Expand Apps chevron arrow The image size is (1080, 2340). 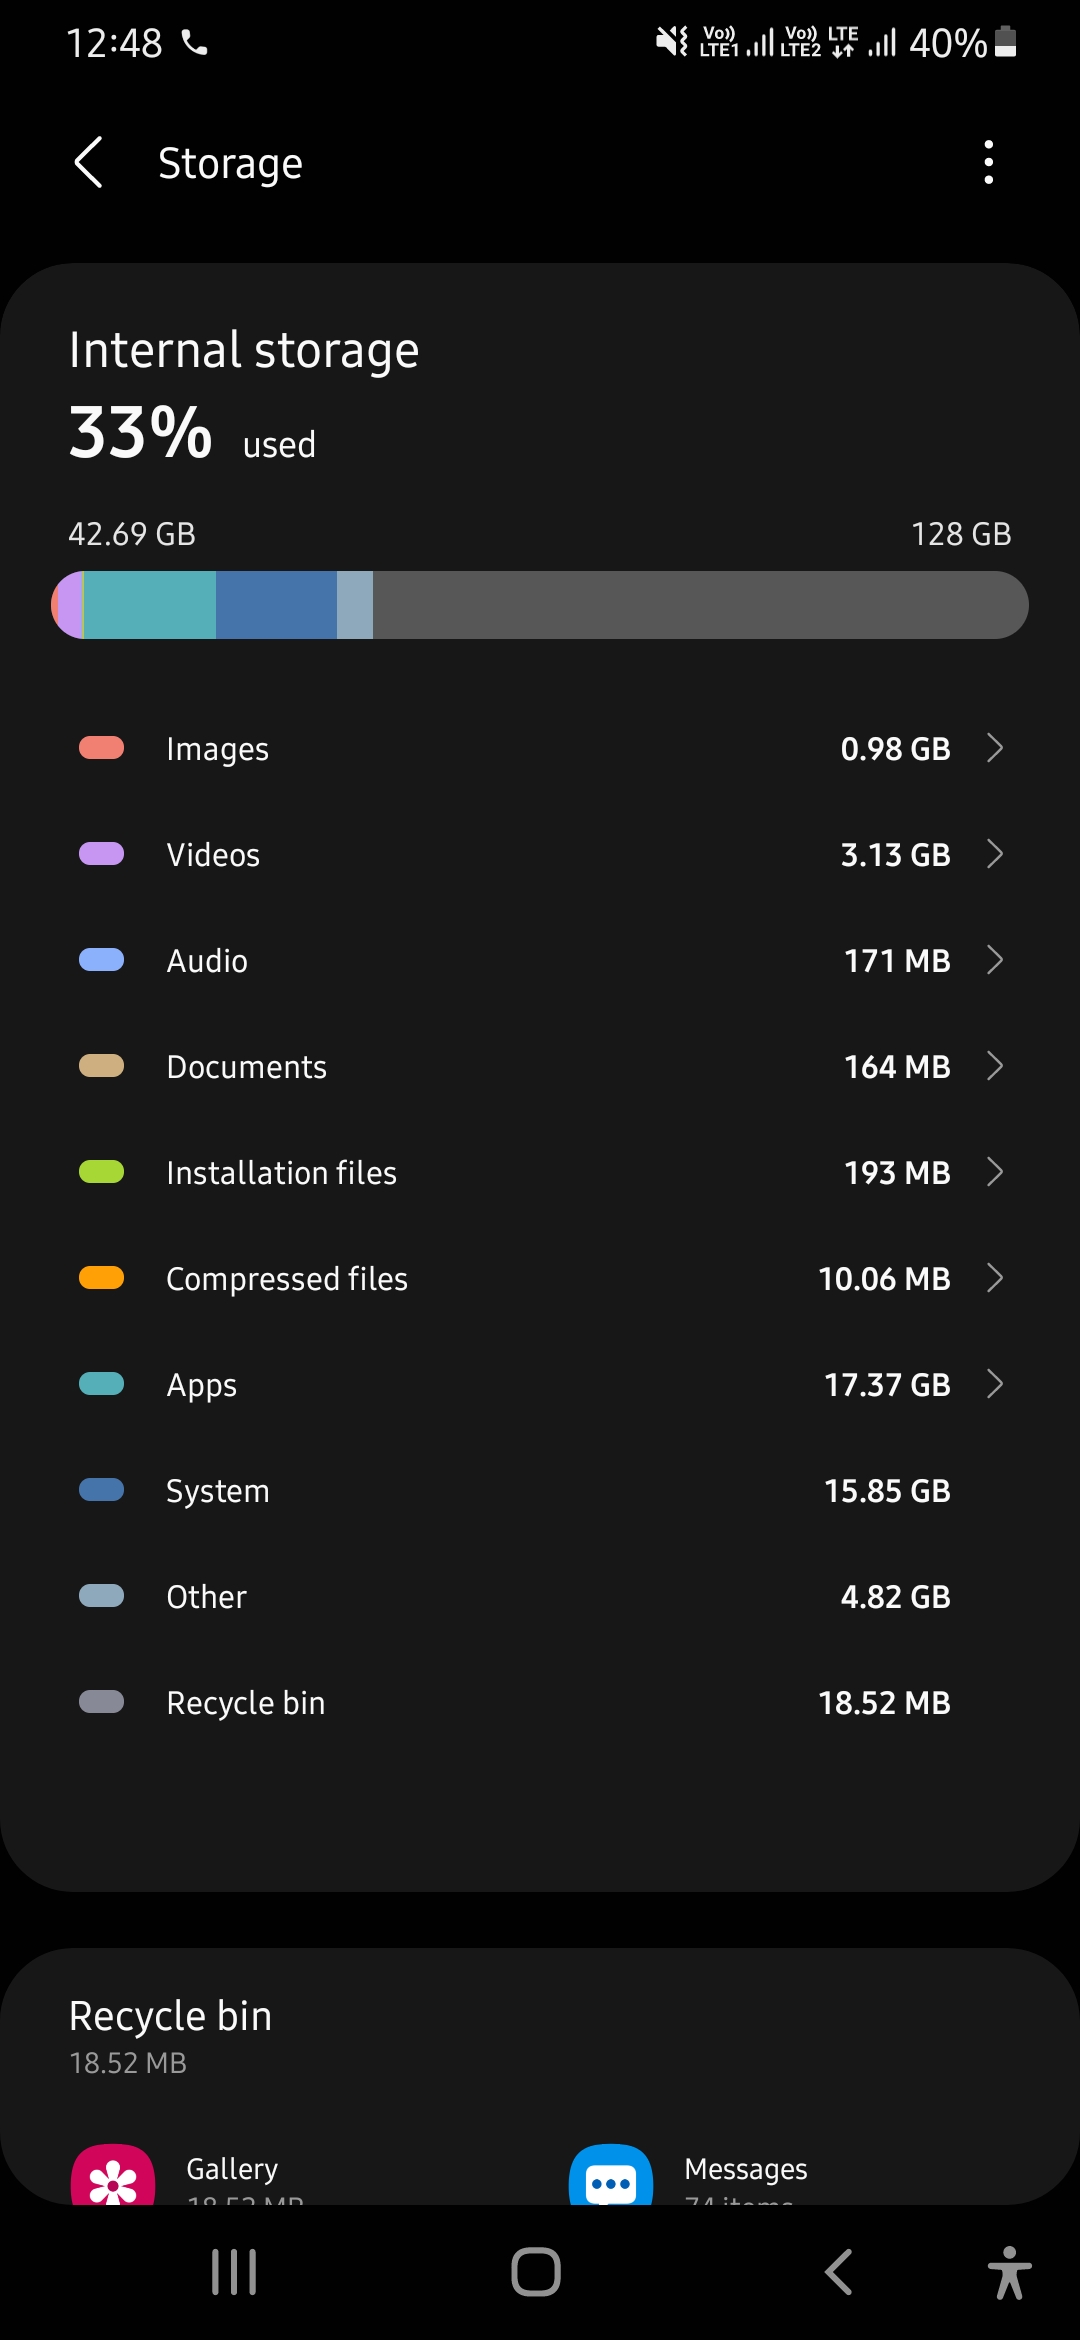click(994, 1384)
